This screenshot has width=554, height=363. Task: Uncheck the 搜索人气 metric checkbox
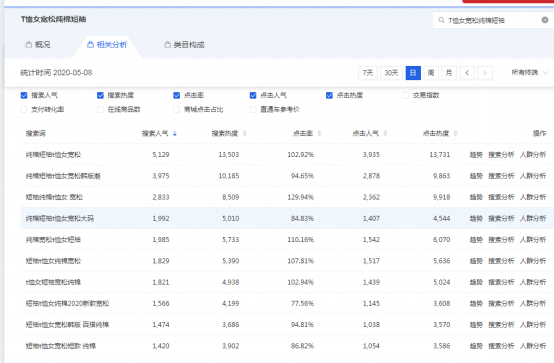coord(24,95)
